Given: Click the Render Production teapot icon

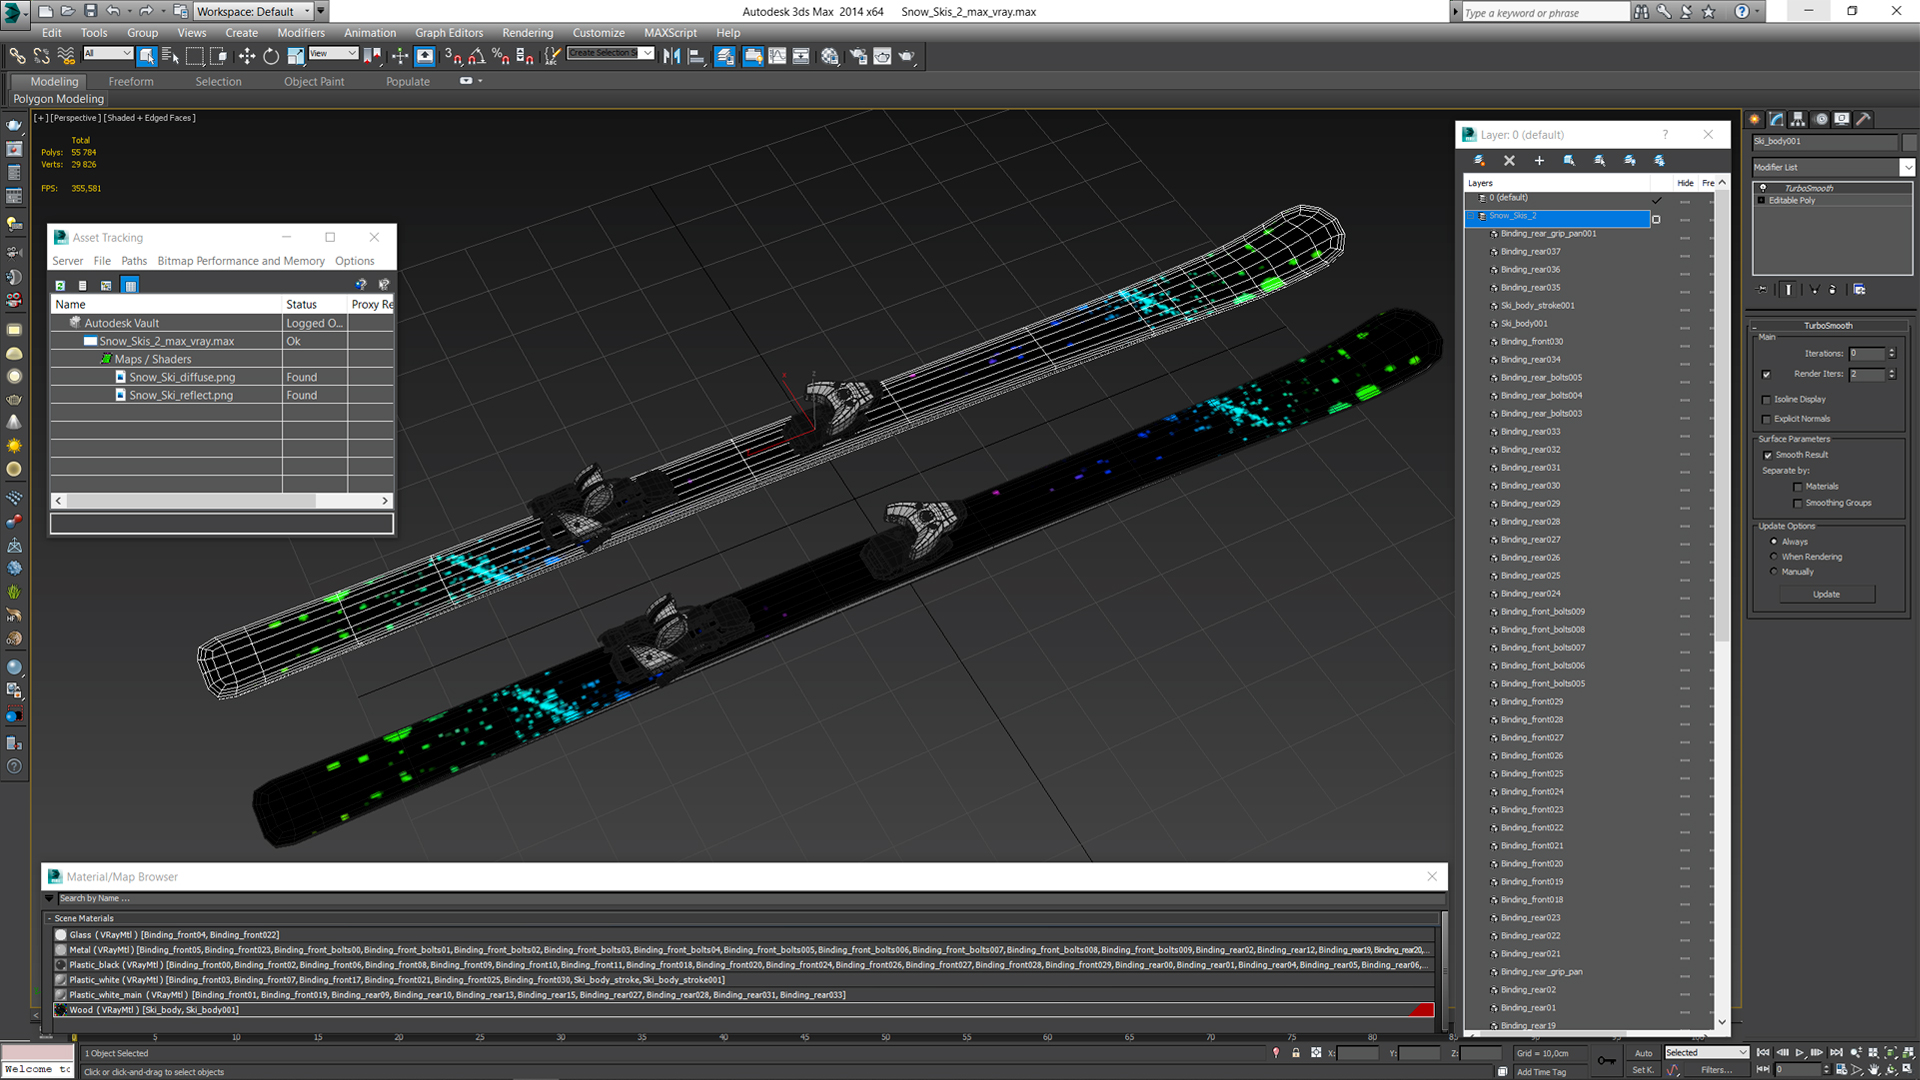Looking at the screenshot, I should point(906,56).
